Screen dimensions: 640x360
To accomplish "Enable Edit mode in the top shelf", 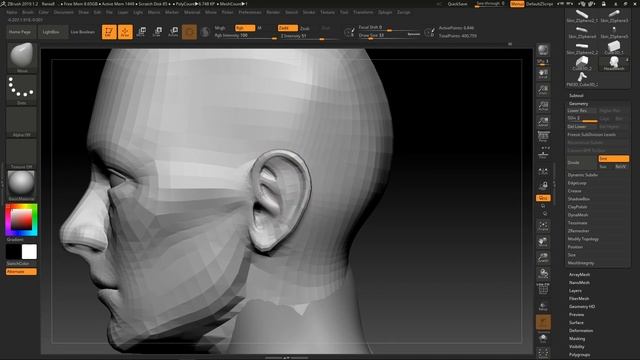I will (109, 32).
